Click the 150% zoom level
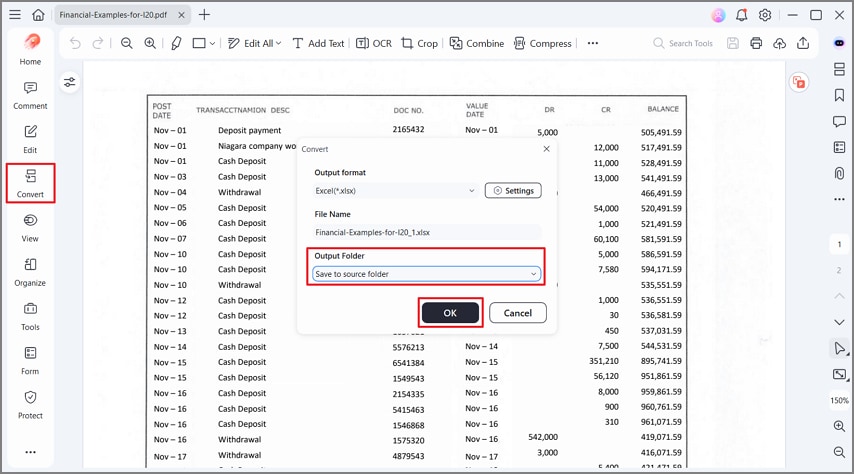Viewport: 854px width, 474px height. pyautogui.click(x=839, y=400)
